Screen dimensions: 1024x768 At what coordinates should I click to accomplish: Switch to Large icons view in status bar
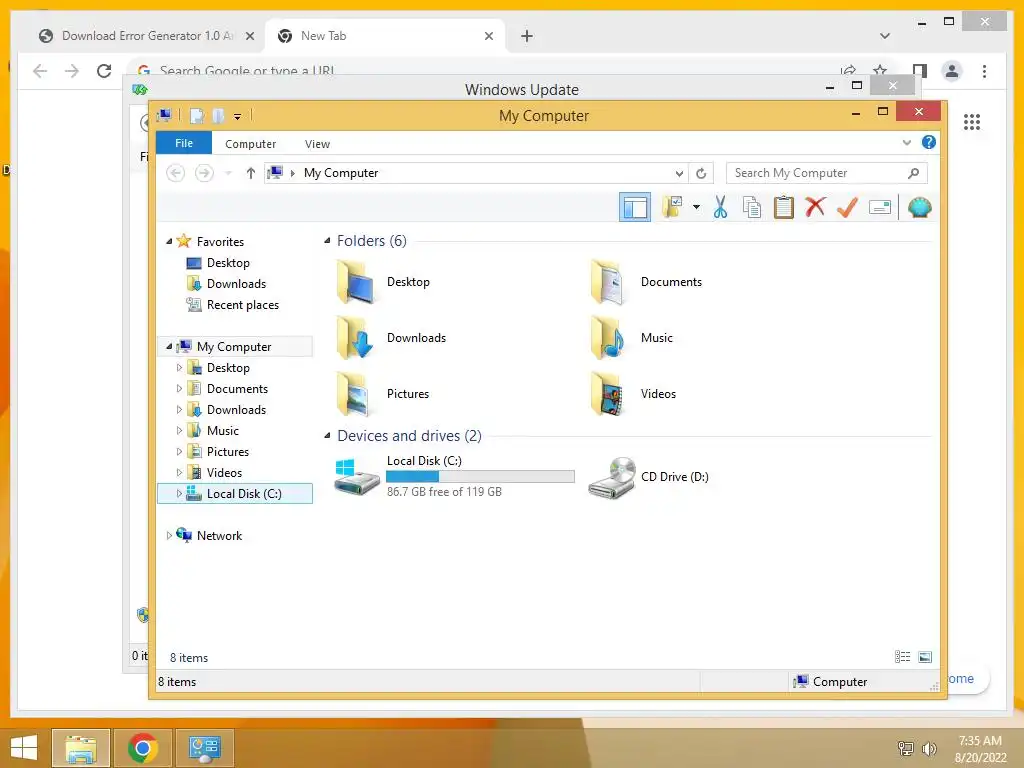click(x=925, y=657)
